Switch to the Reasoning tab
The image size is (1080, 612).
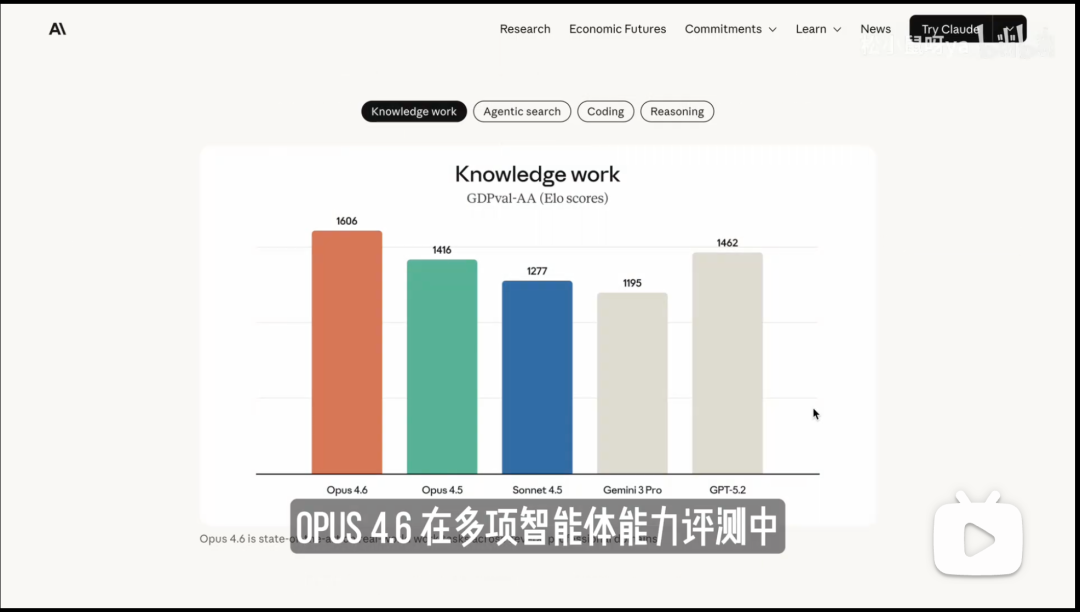[677, 112]
